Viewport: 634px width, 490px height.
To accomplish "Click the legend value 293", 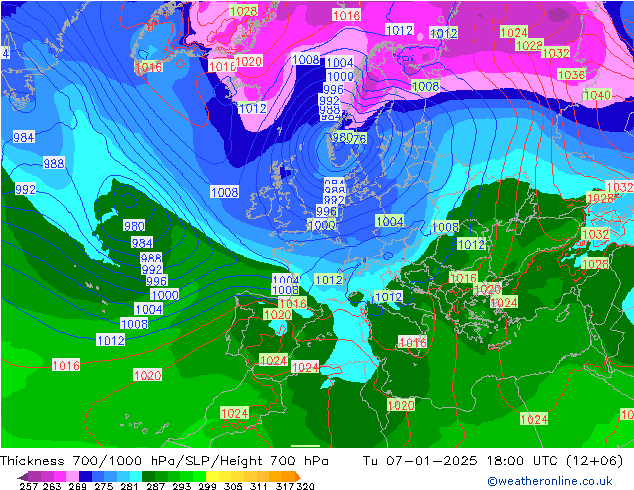I will pyautogui.click(x=181, y=486).
